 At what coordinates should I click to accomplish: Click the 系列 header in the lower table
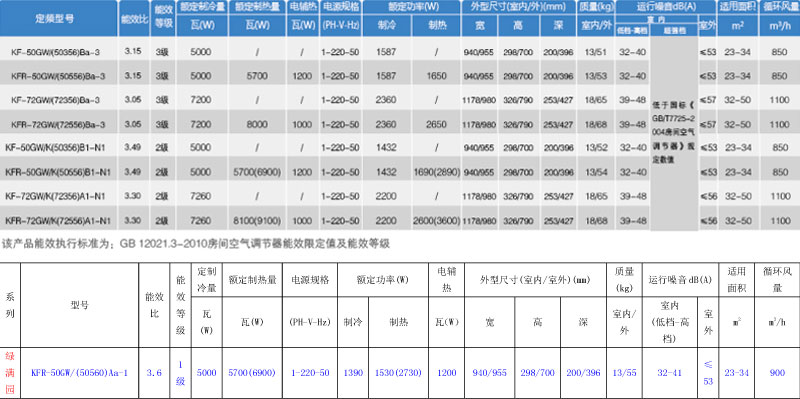tap(10, 305)
